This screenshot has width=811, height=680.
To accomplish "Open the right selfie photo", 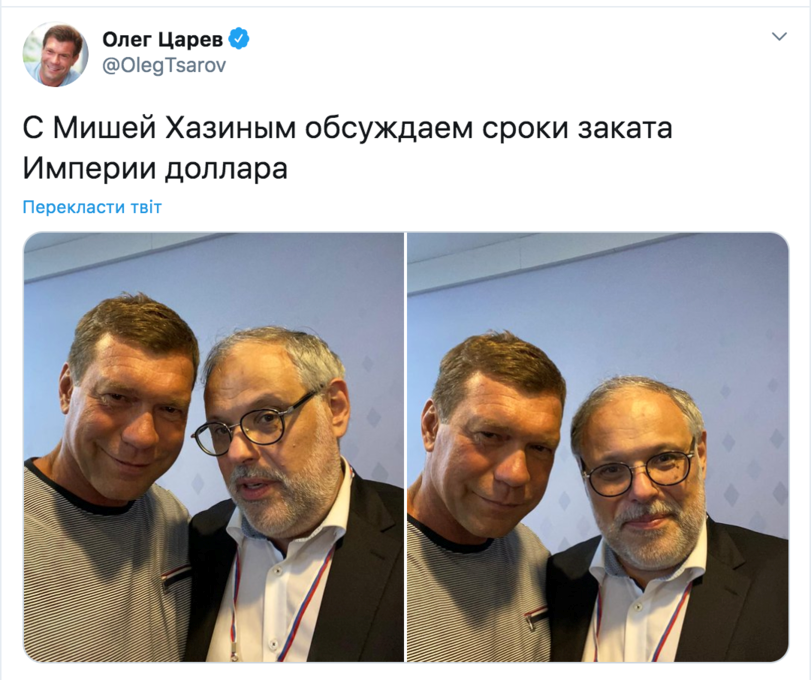I will [598, 447].
